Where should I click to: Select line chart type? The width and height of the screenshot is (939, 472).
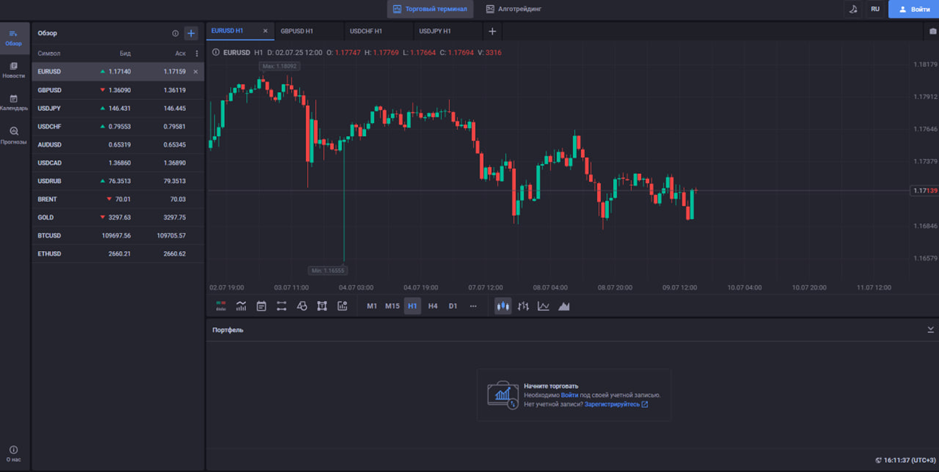(x=543, y=306)
